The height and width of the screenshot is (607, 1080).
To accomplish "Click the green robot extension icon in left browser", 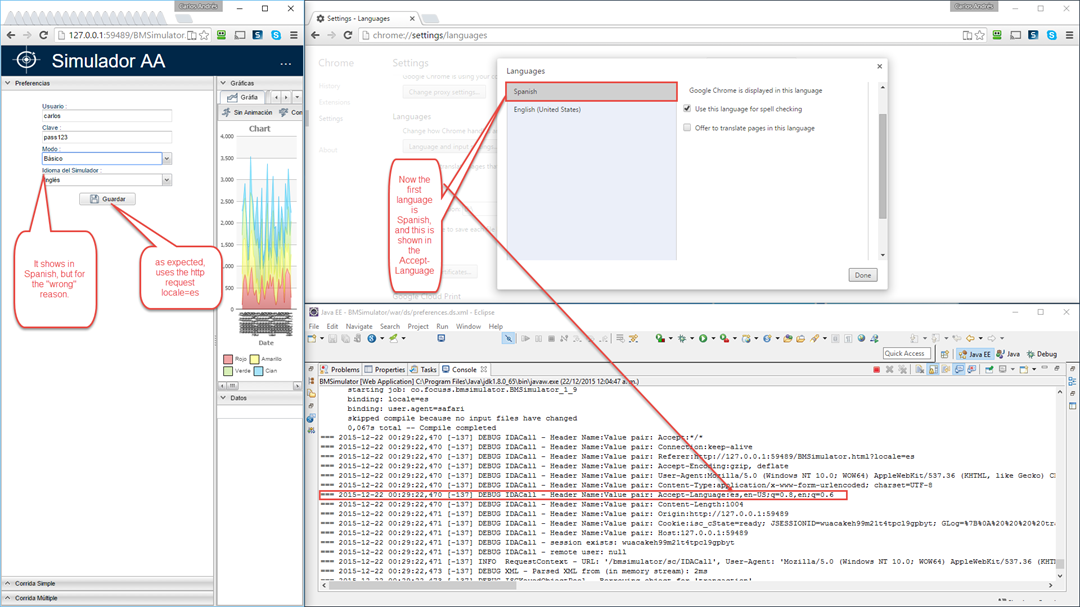I will pyautogui.click(x=221, y=35).
